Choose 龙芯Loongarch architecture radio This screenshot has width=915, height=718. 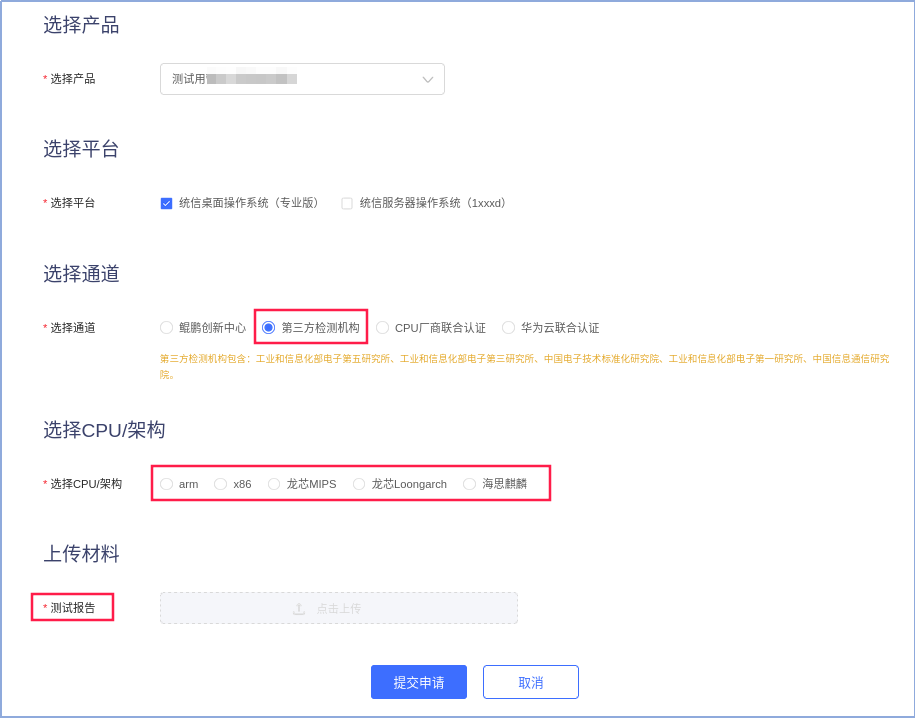pyautogui.click(x=359, y=484)
